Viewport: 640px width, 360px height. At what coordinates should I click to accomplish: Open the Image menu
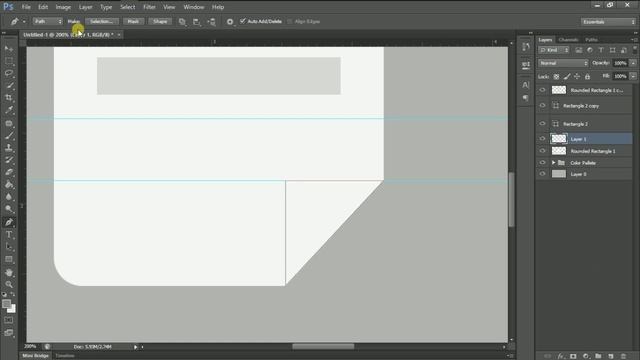(x=63, y=7)
